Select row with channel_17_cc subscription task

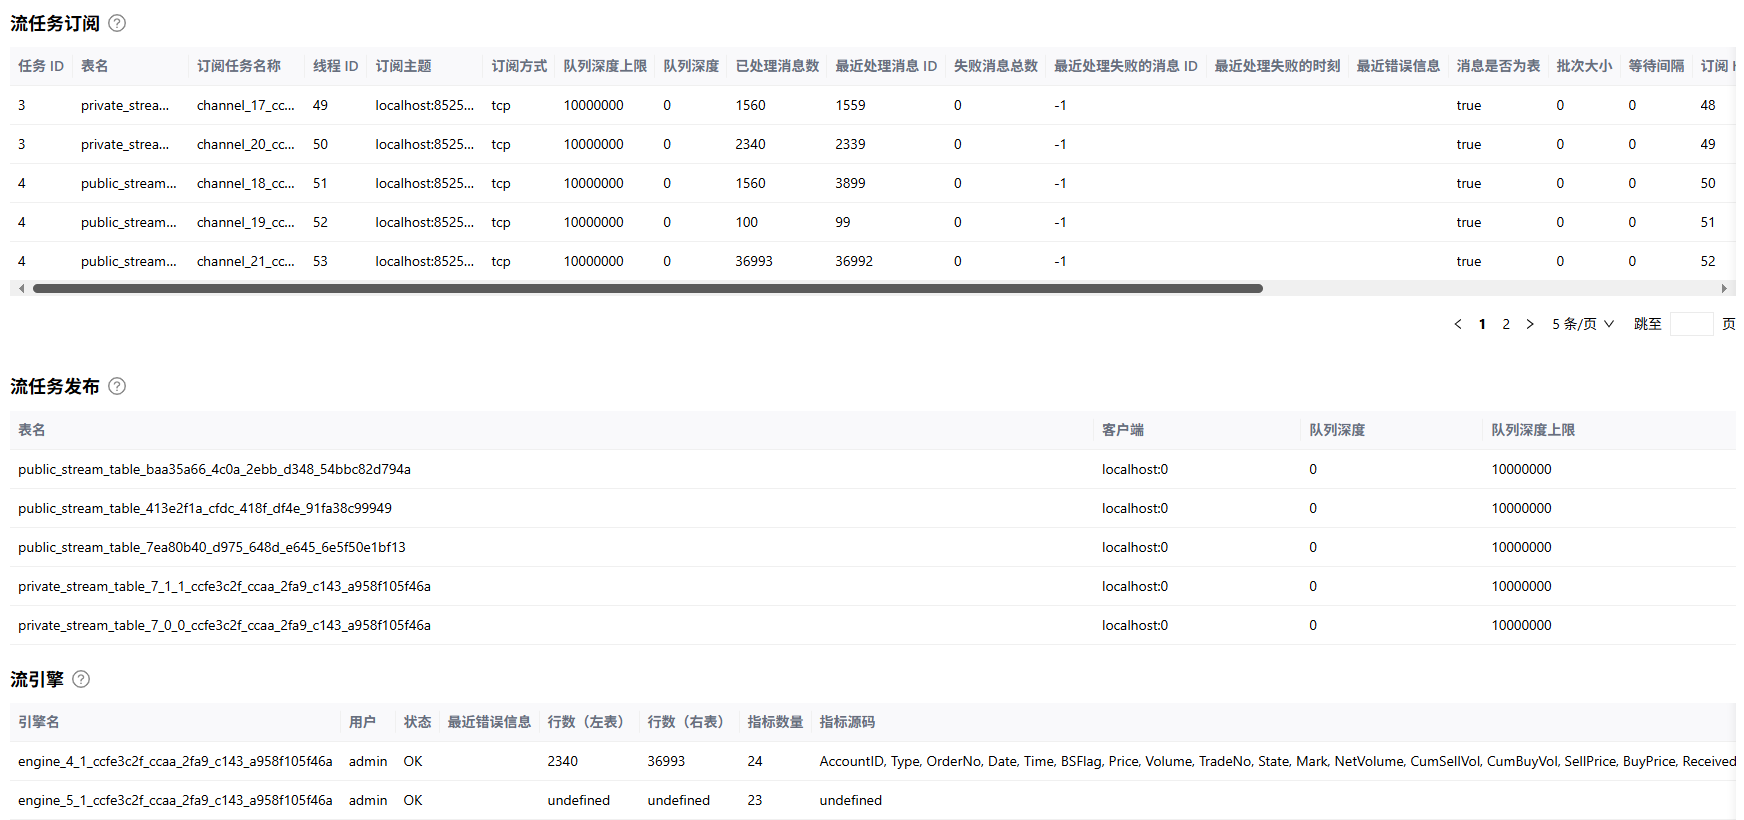pyautogui.click(x=245, y=105)
